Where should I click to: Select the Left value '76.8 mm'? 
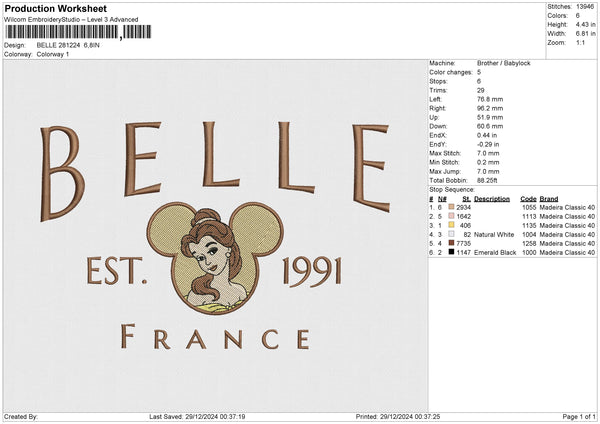point(490,99)
